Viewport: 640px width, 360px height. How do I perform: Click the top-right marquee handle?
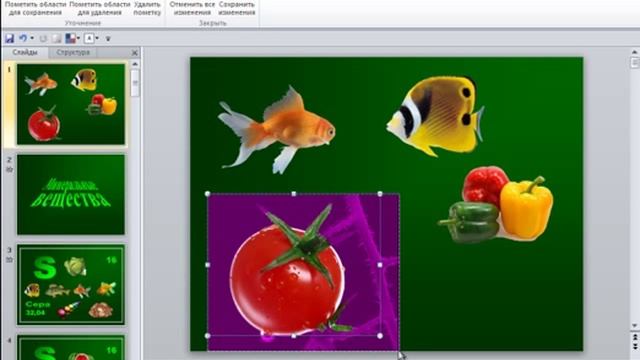(x=380, y=194)
